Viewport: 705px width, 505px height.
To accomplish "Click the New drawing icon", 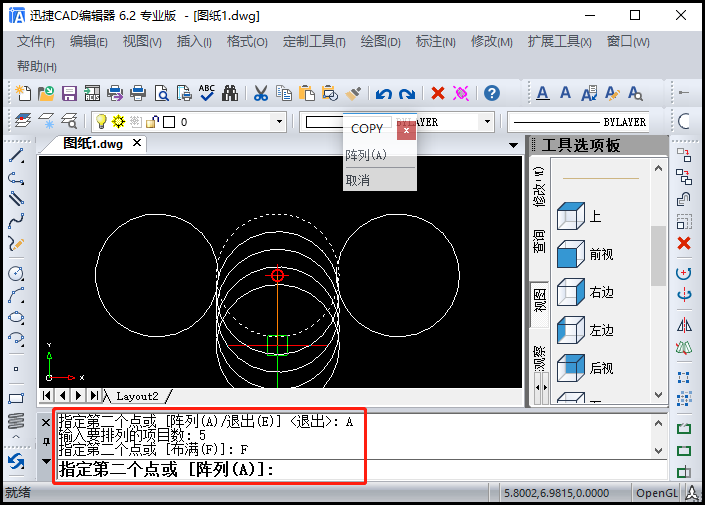I will point(23,93).
